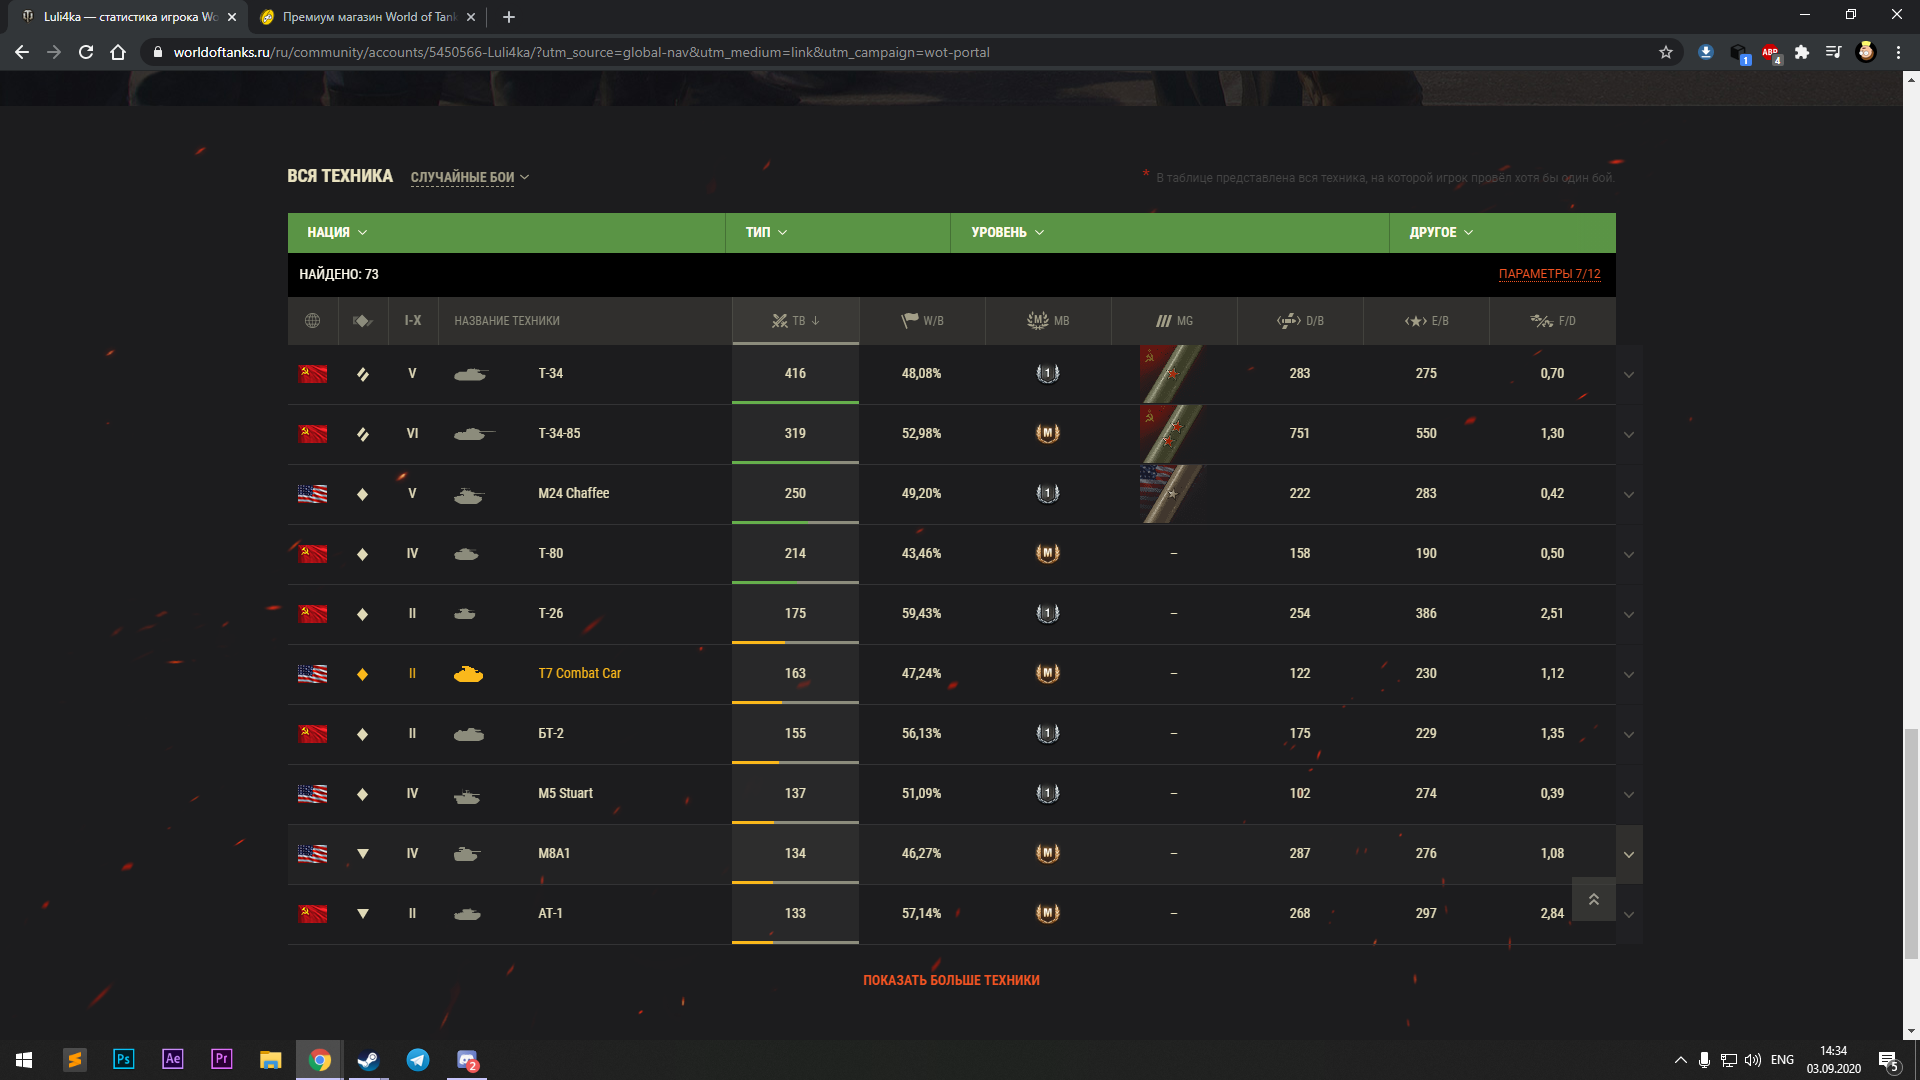The width and height of the screenshot is (1920, 1080).
Task: Expand details for M8A1 row
Action: 1629,855
